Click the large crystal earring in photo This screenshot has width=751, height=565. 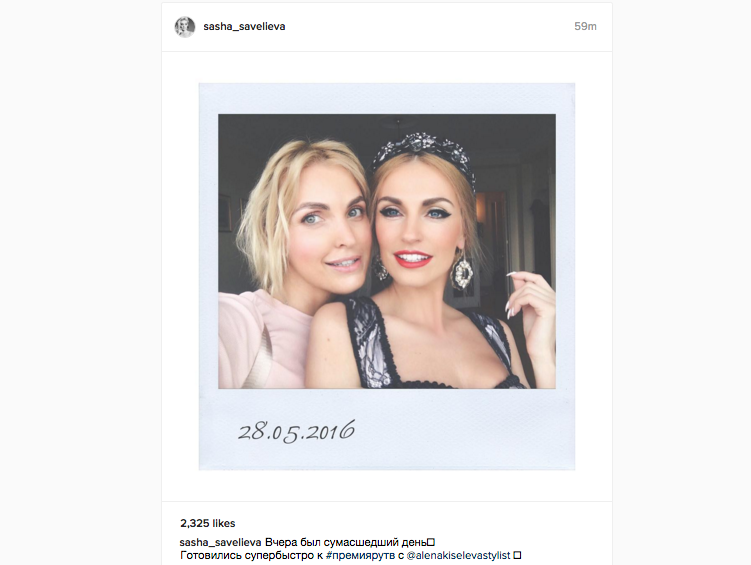462,271
